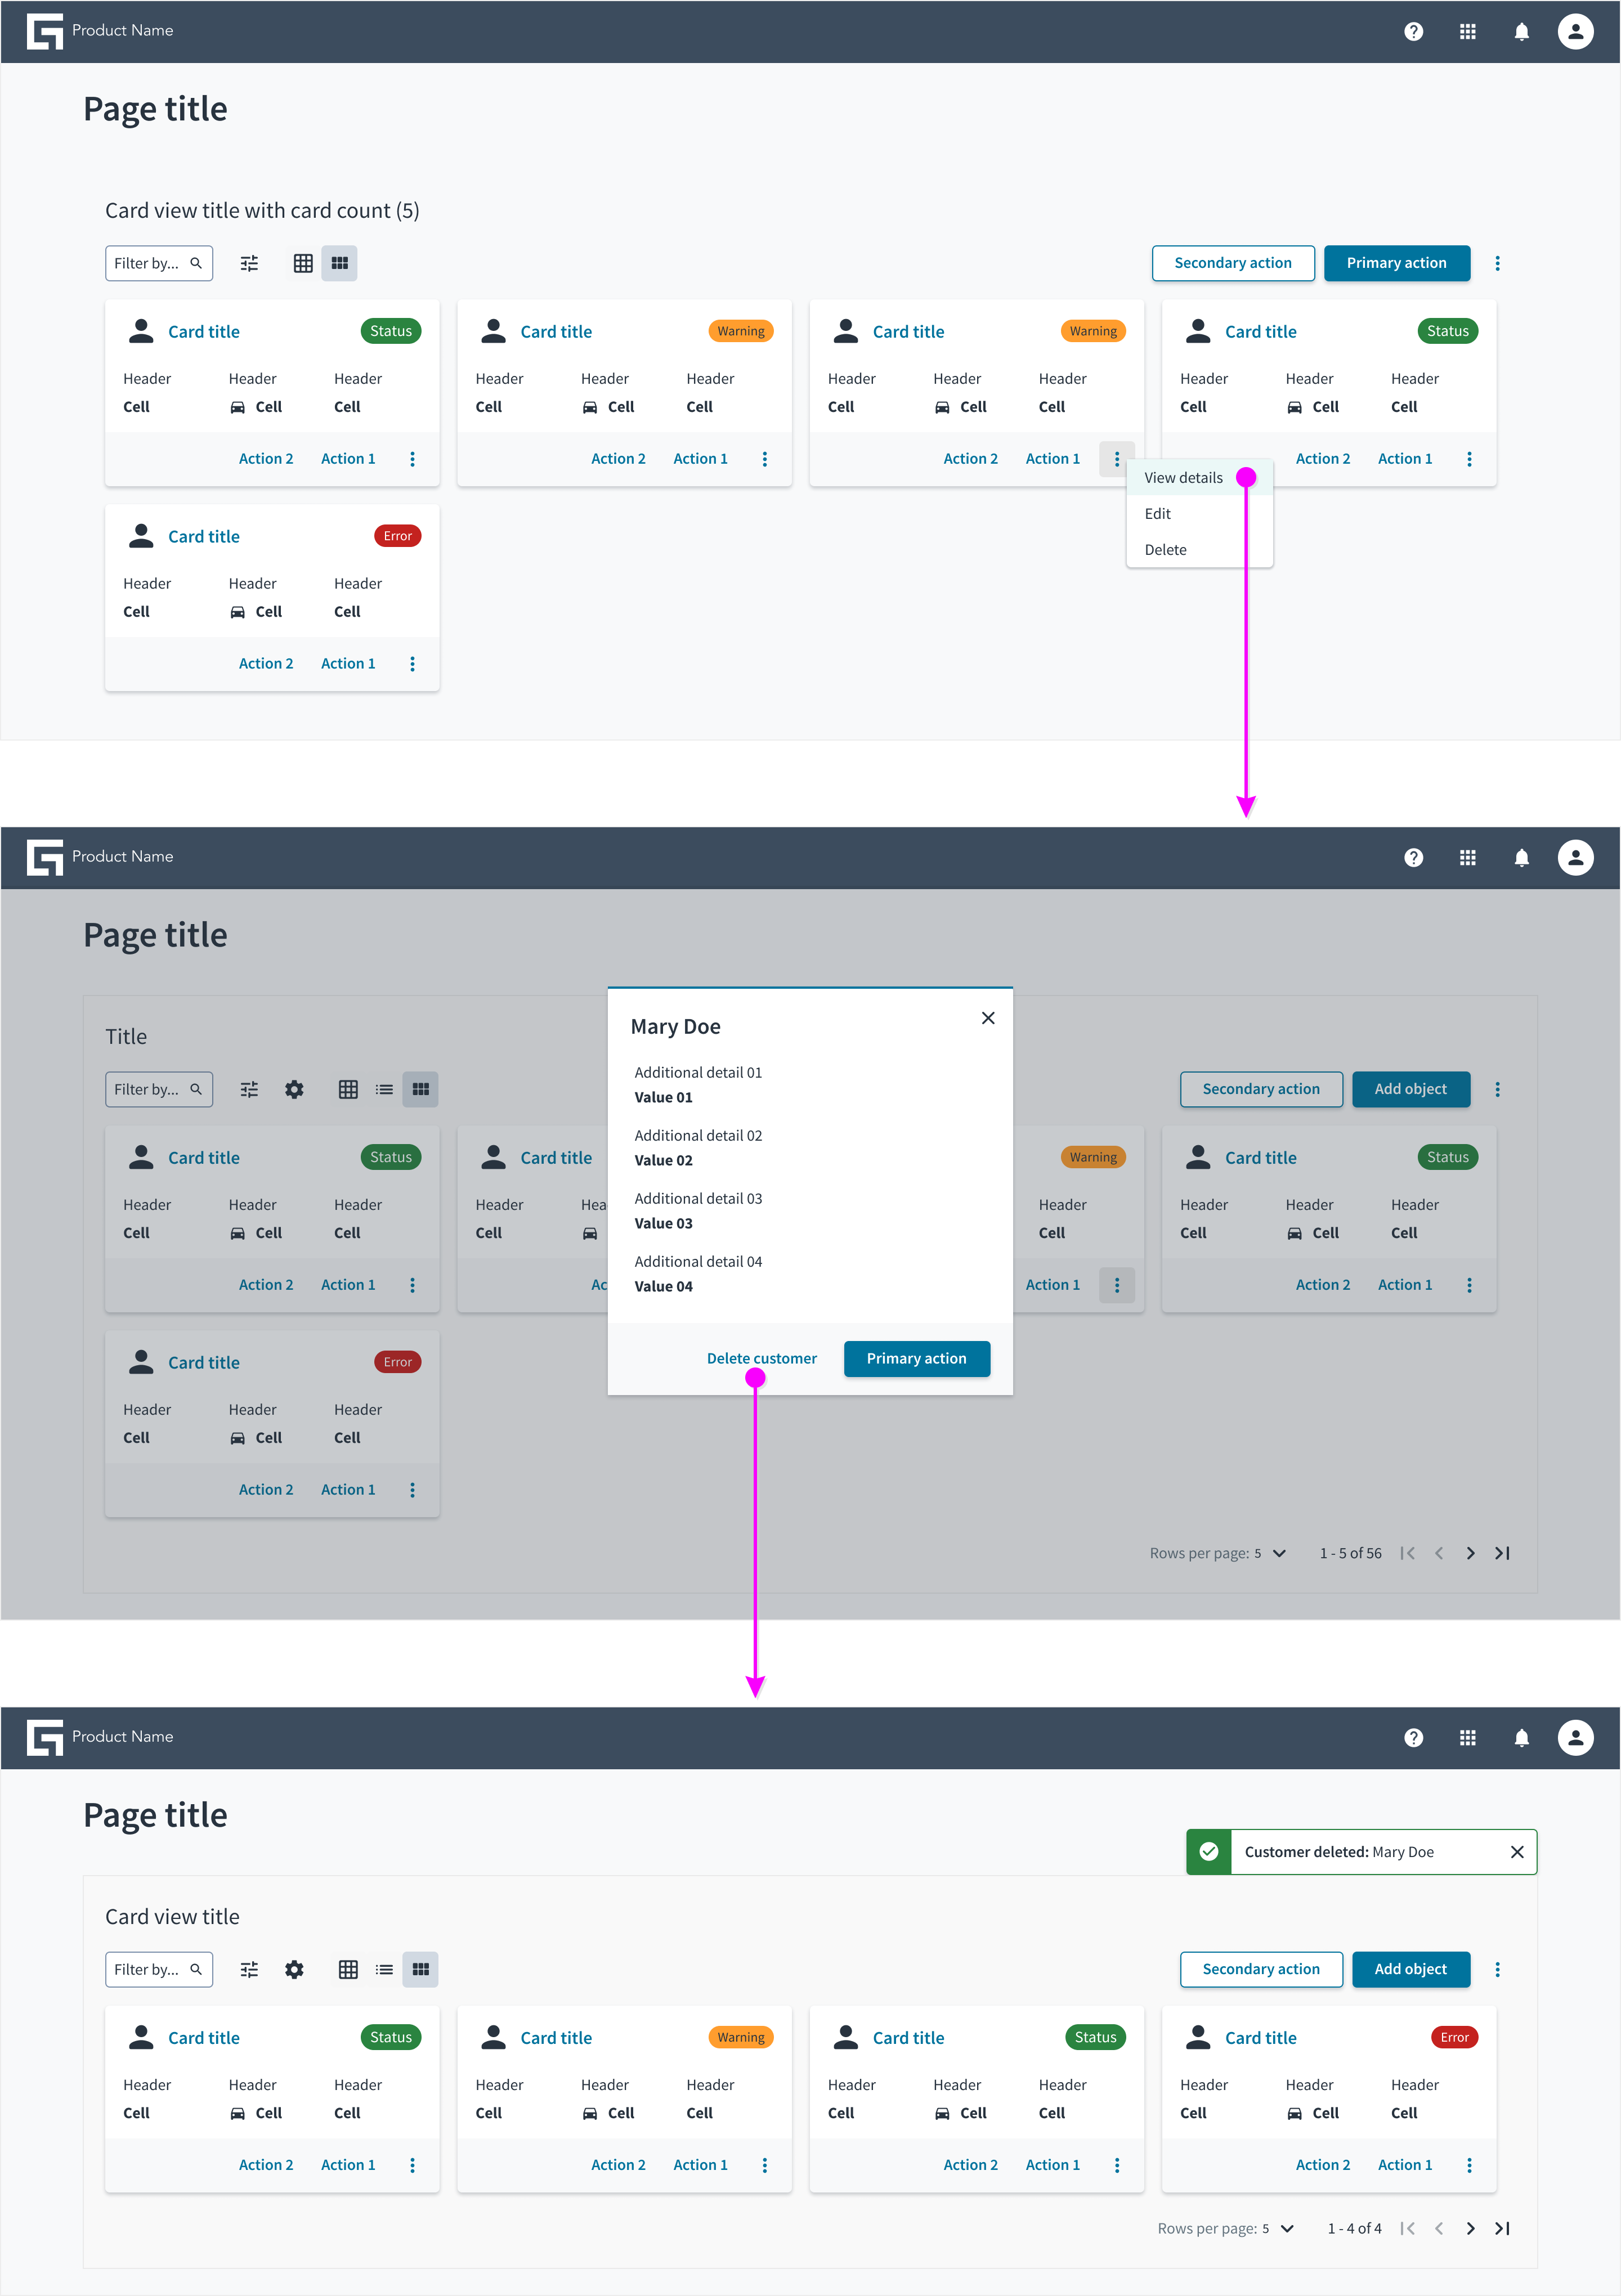Screen dimensions: 1621x2296
Task: Click Action 1 on the Error card on the Customer deleted page
Action: click(x=1405, y=2164)
